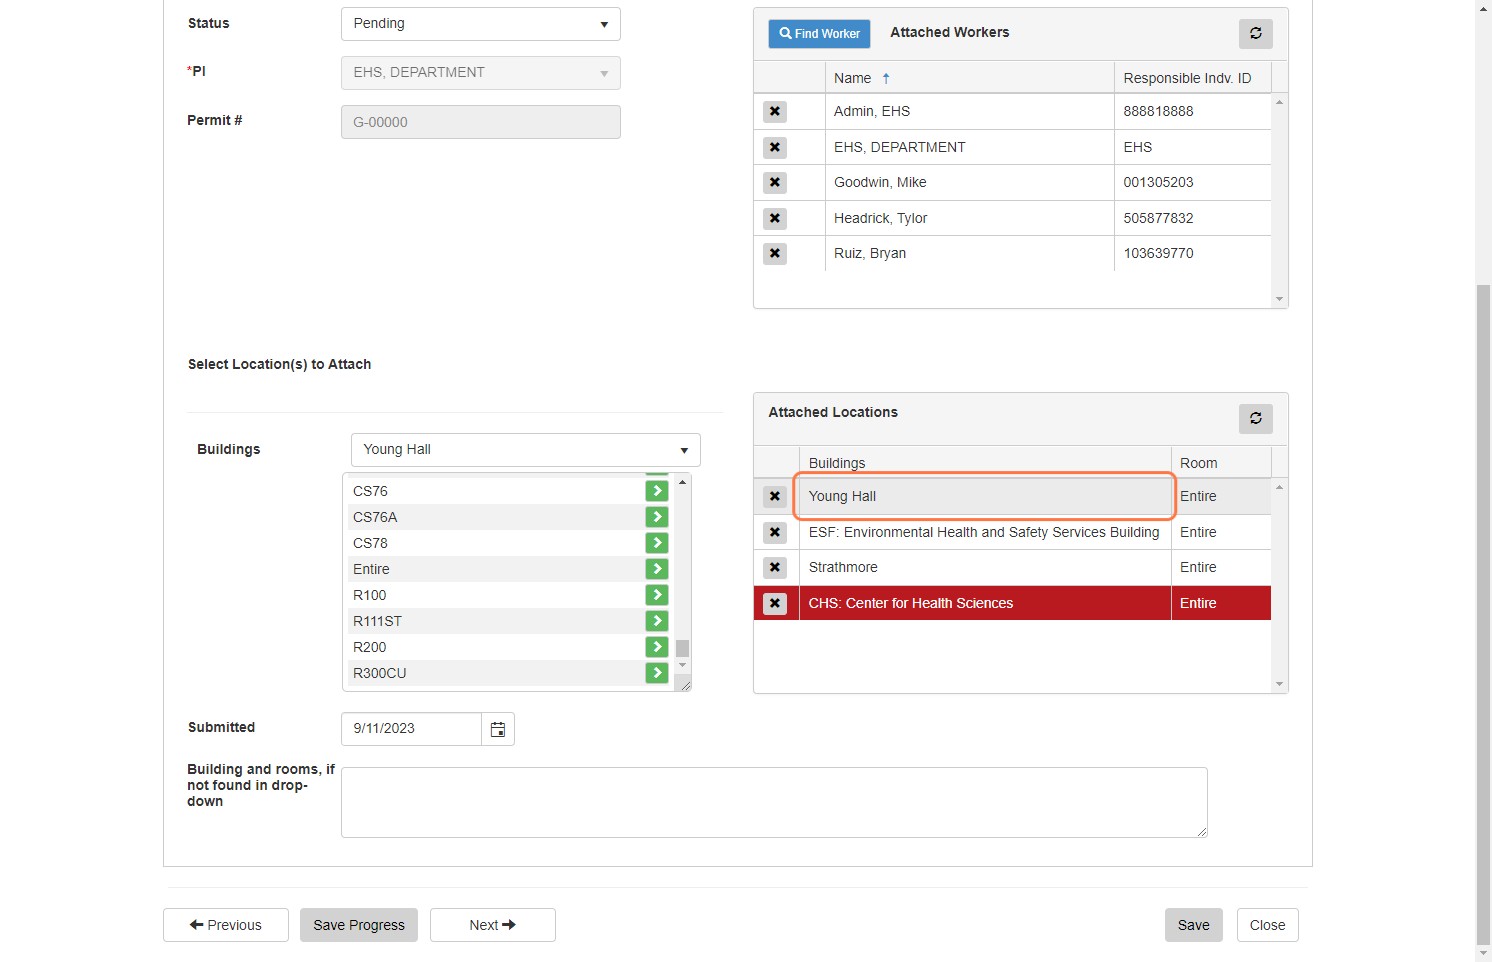Image resolution: width=1492 pixels, height=962 pixels.
Task: Remove EHS, DEPARTMENT worker row
Action: click(775, 148)
